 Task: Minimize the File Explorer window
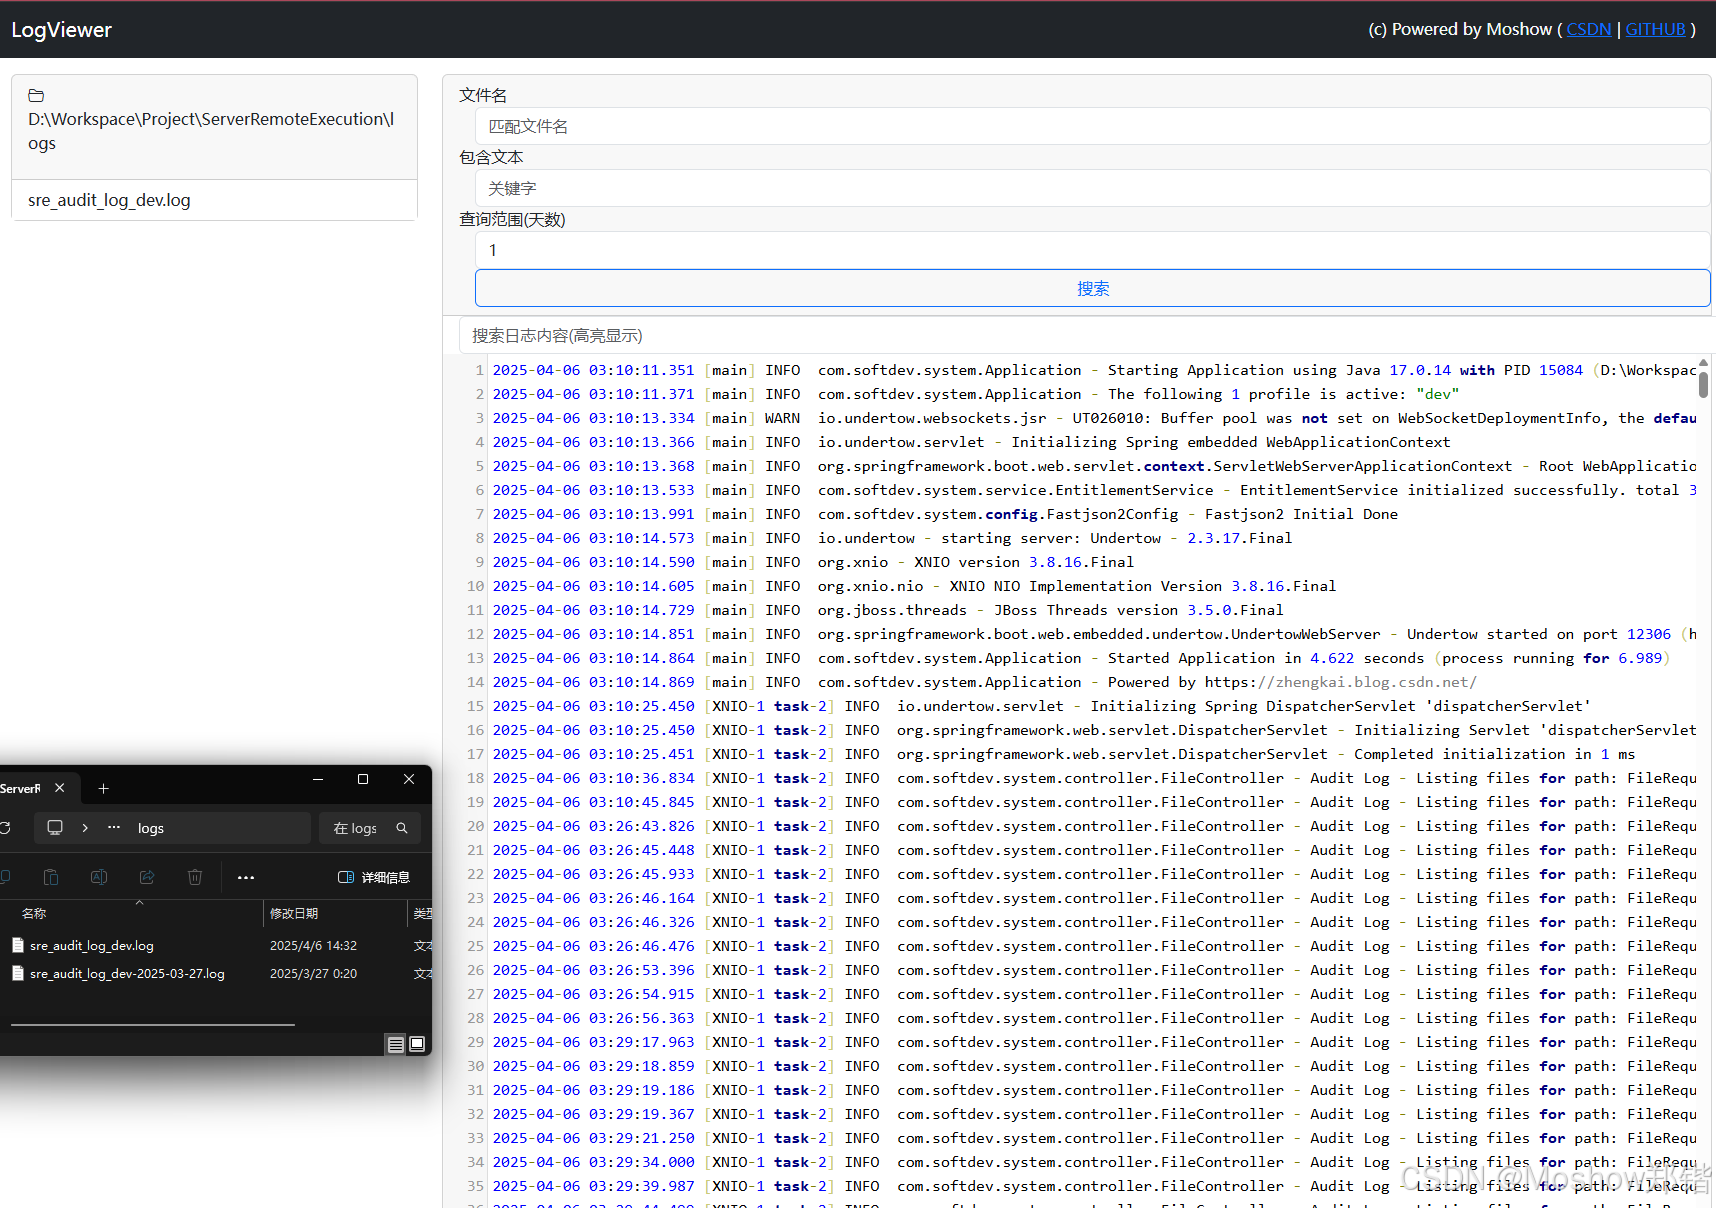318,779
